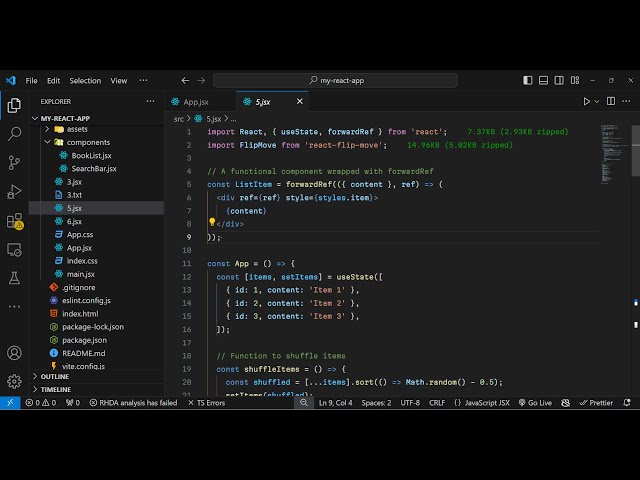The height and width of the screenshot is (480, 640).
Task: Open the Extensions view
Action: pos(14,220)
